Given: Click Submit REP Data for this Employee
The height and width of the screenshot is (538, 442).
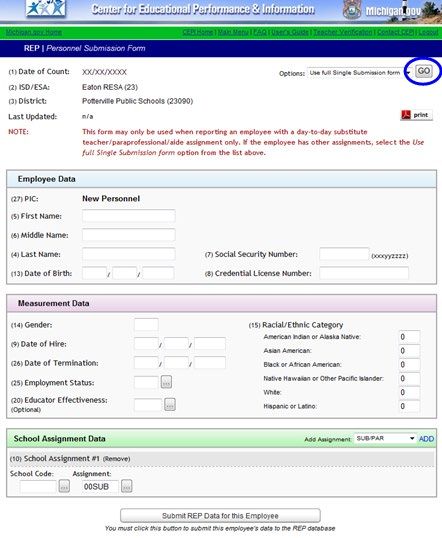Looking at the screenshot, I should [x=220, y=516].
